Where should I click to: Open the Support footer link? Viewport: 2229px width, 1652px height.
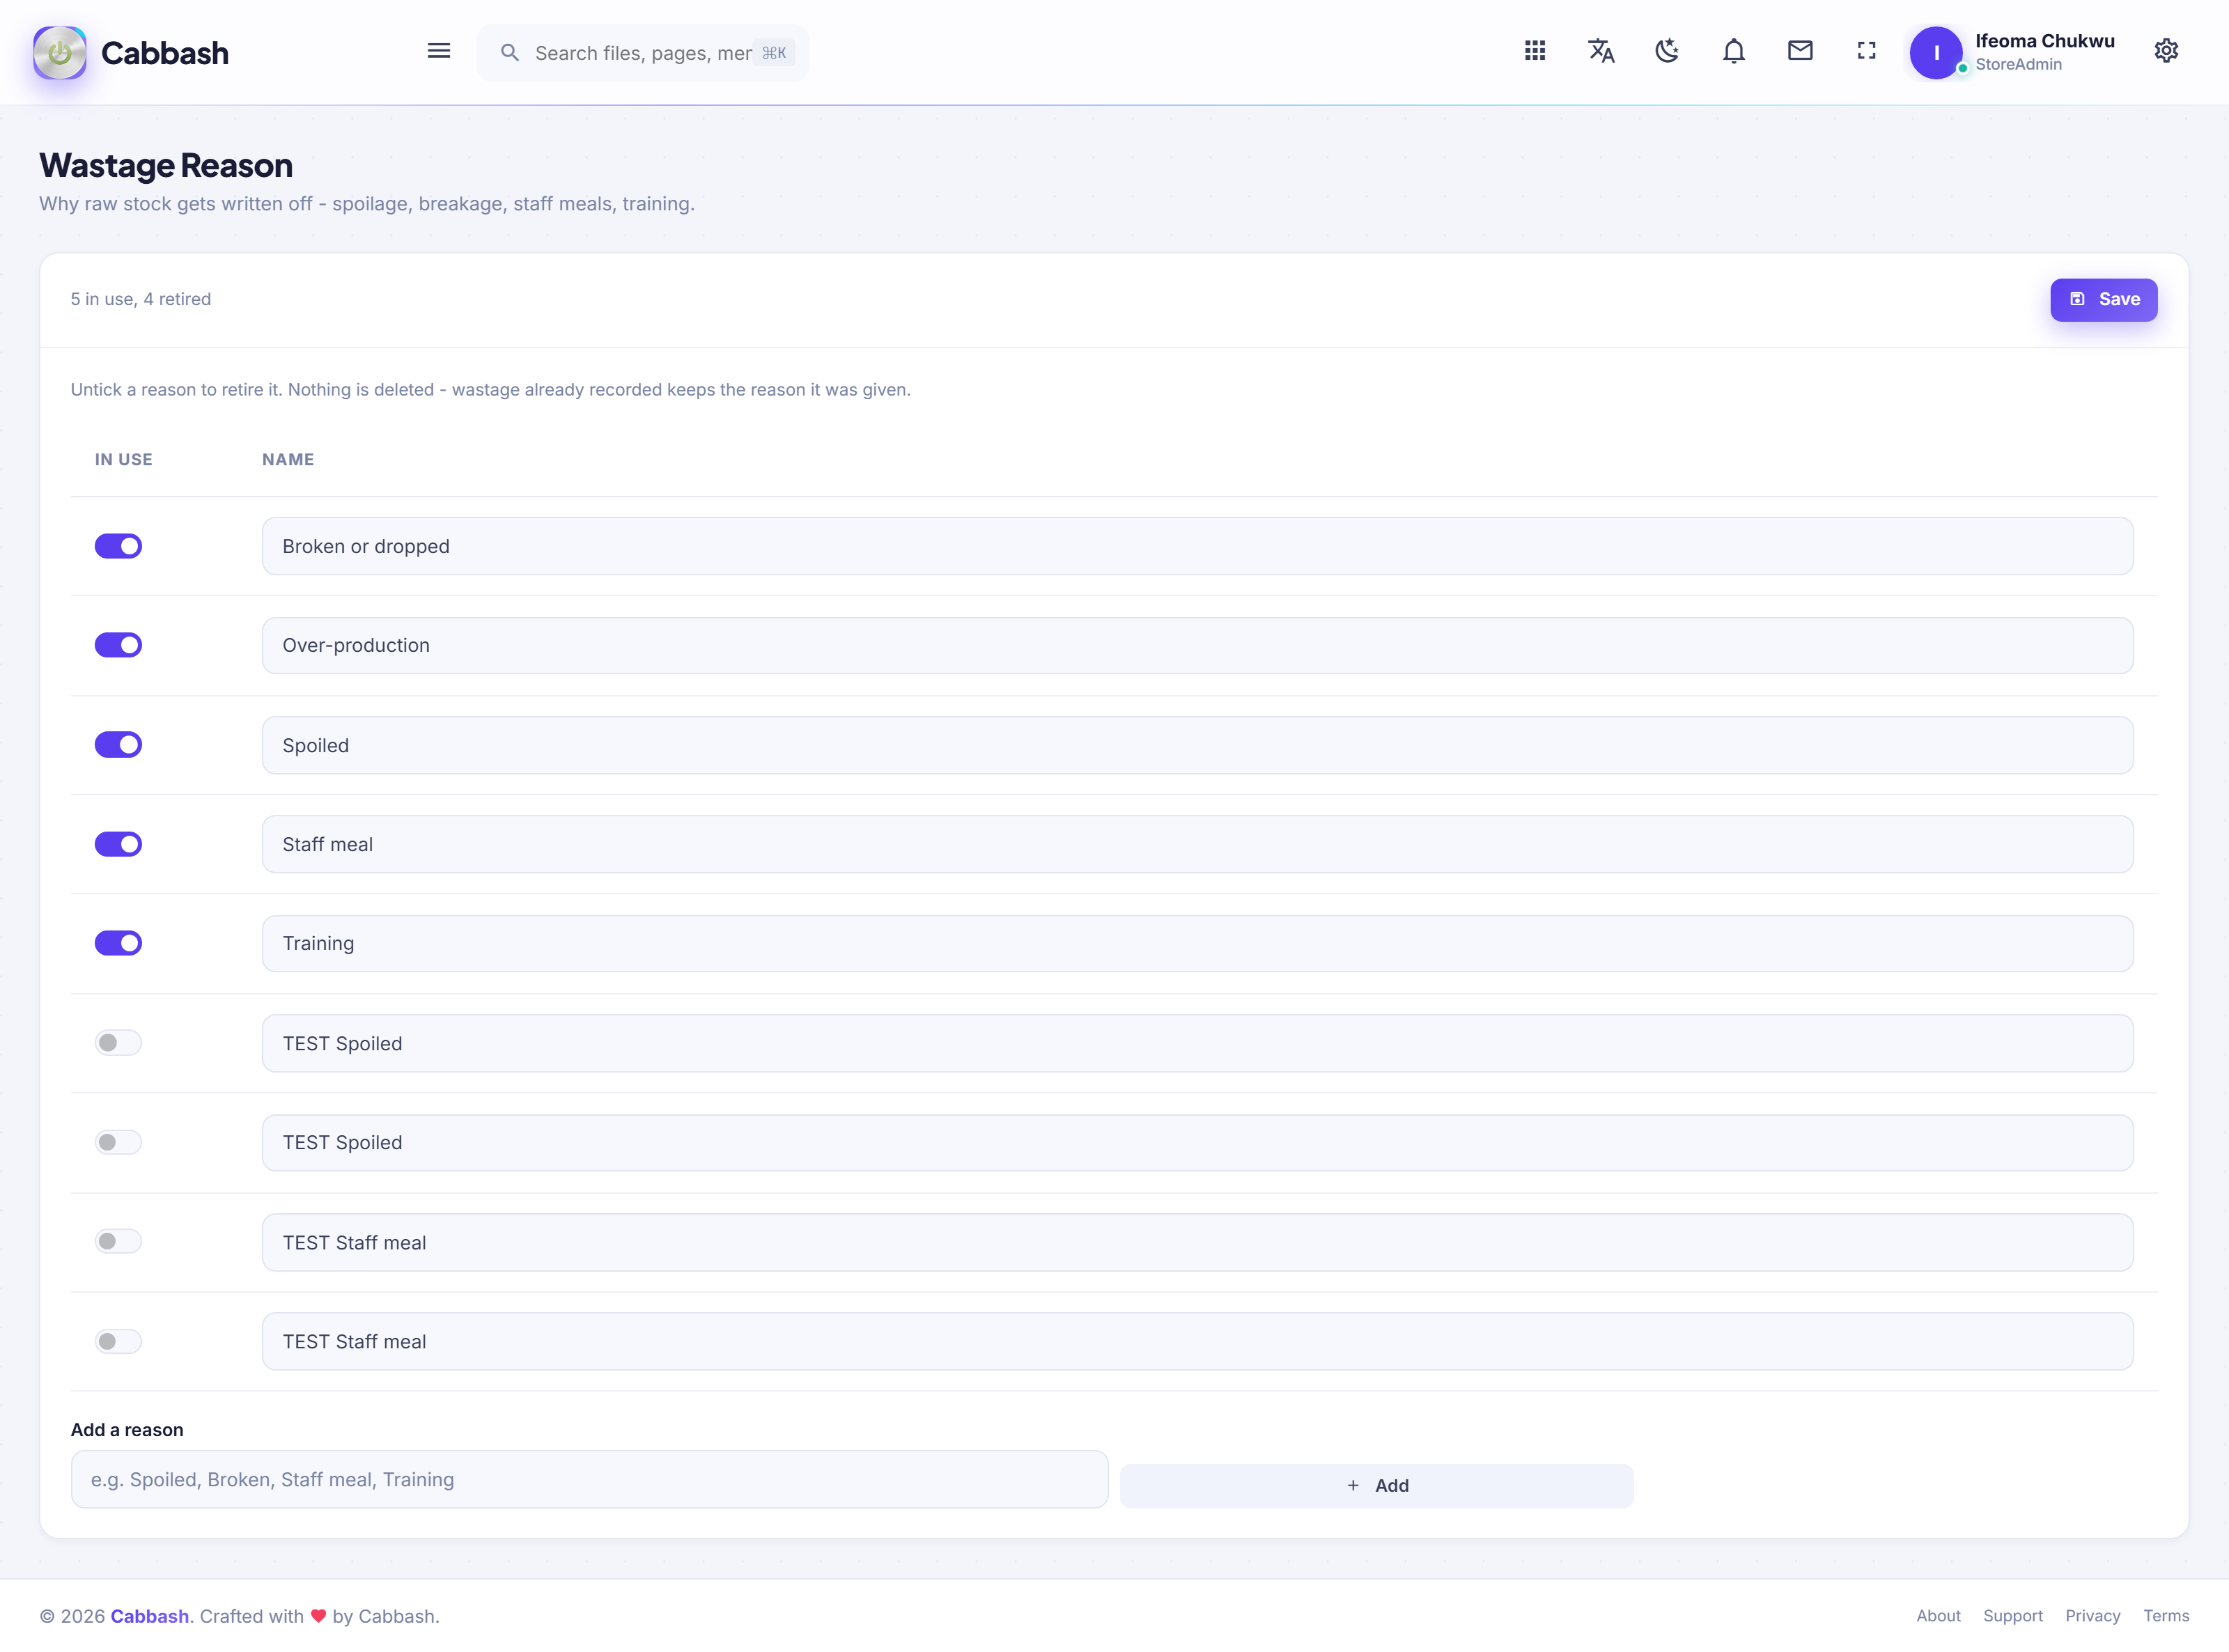click(2012, 1615)
